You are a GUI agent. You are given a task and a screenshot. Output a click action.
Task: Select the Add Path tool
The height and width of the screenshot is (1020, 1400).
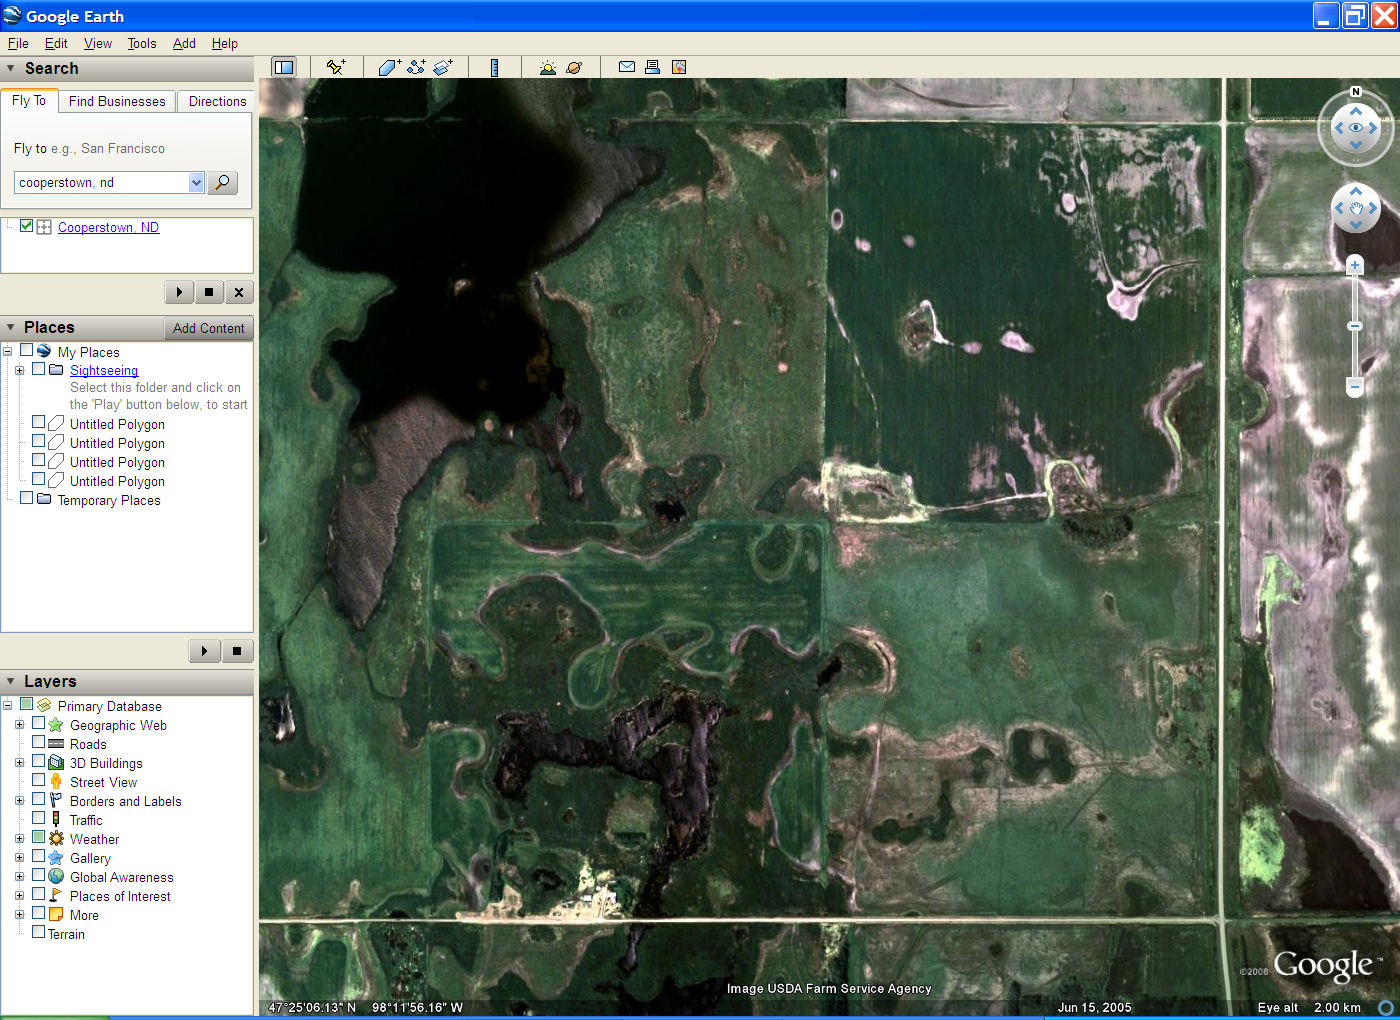(x=416, y=67)
